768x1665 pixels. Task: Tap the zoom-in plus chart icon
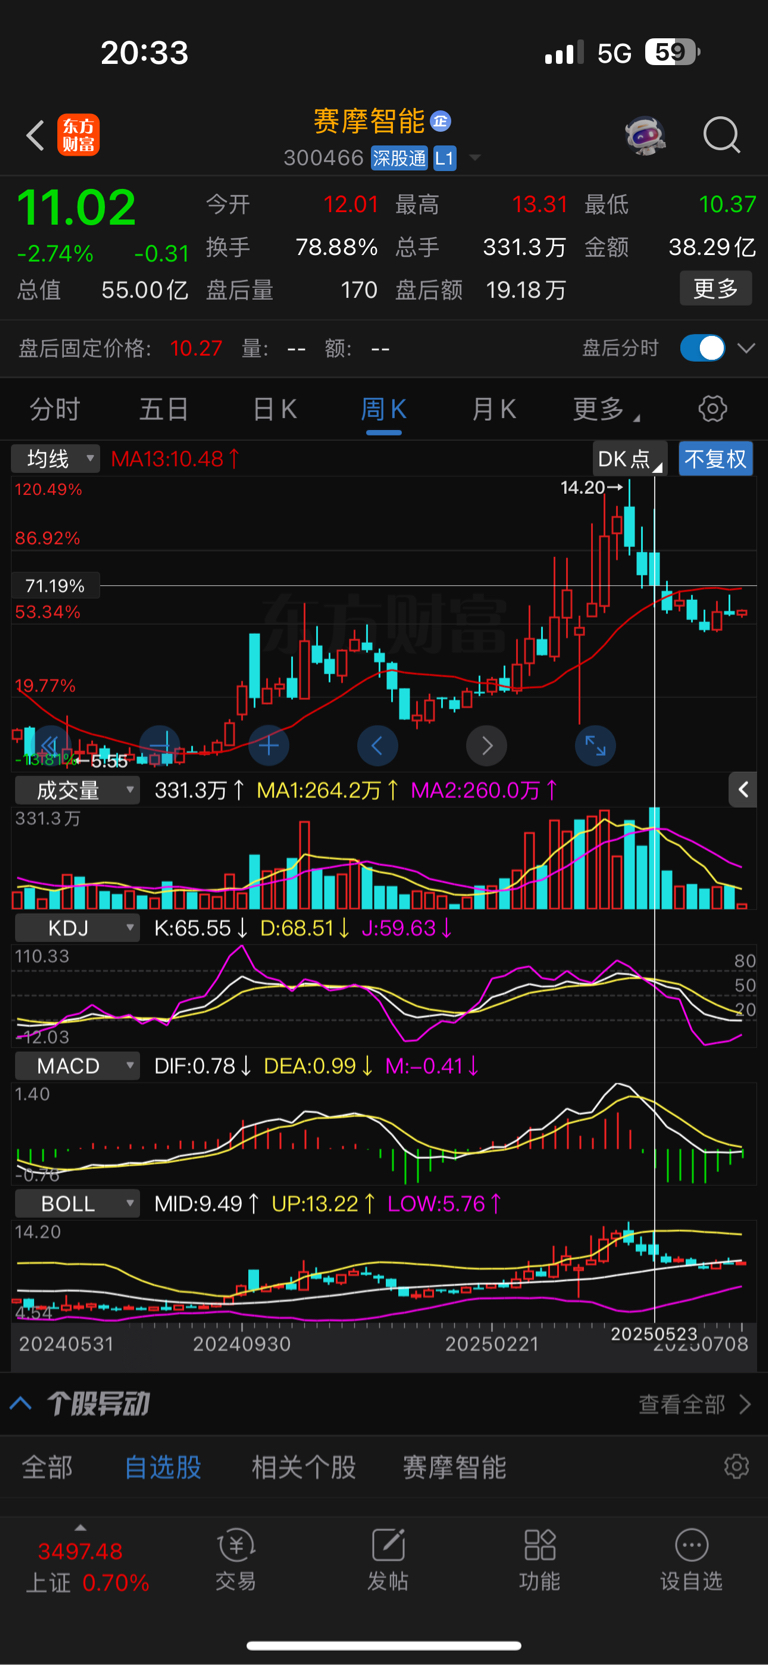[x=268, y=745]
